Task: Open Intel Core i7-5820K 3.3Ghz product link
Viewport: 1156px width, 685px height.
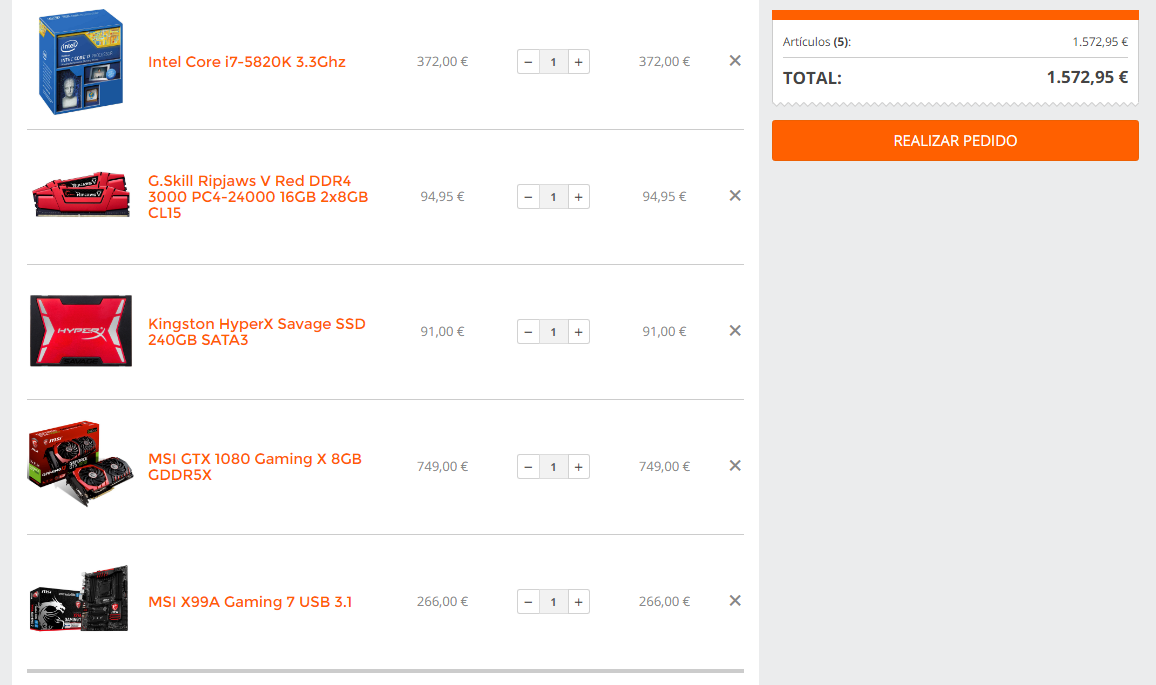Action: click(x=247, y=62)
